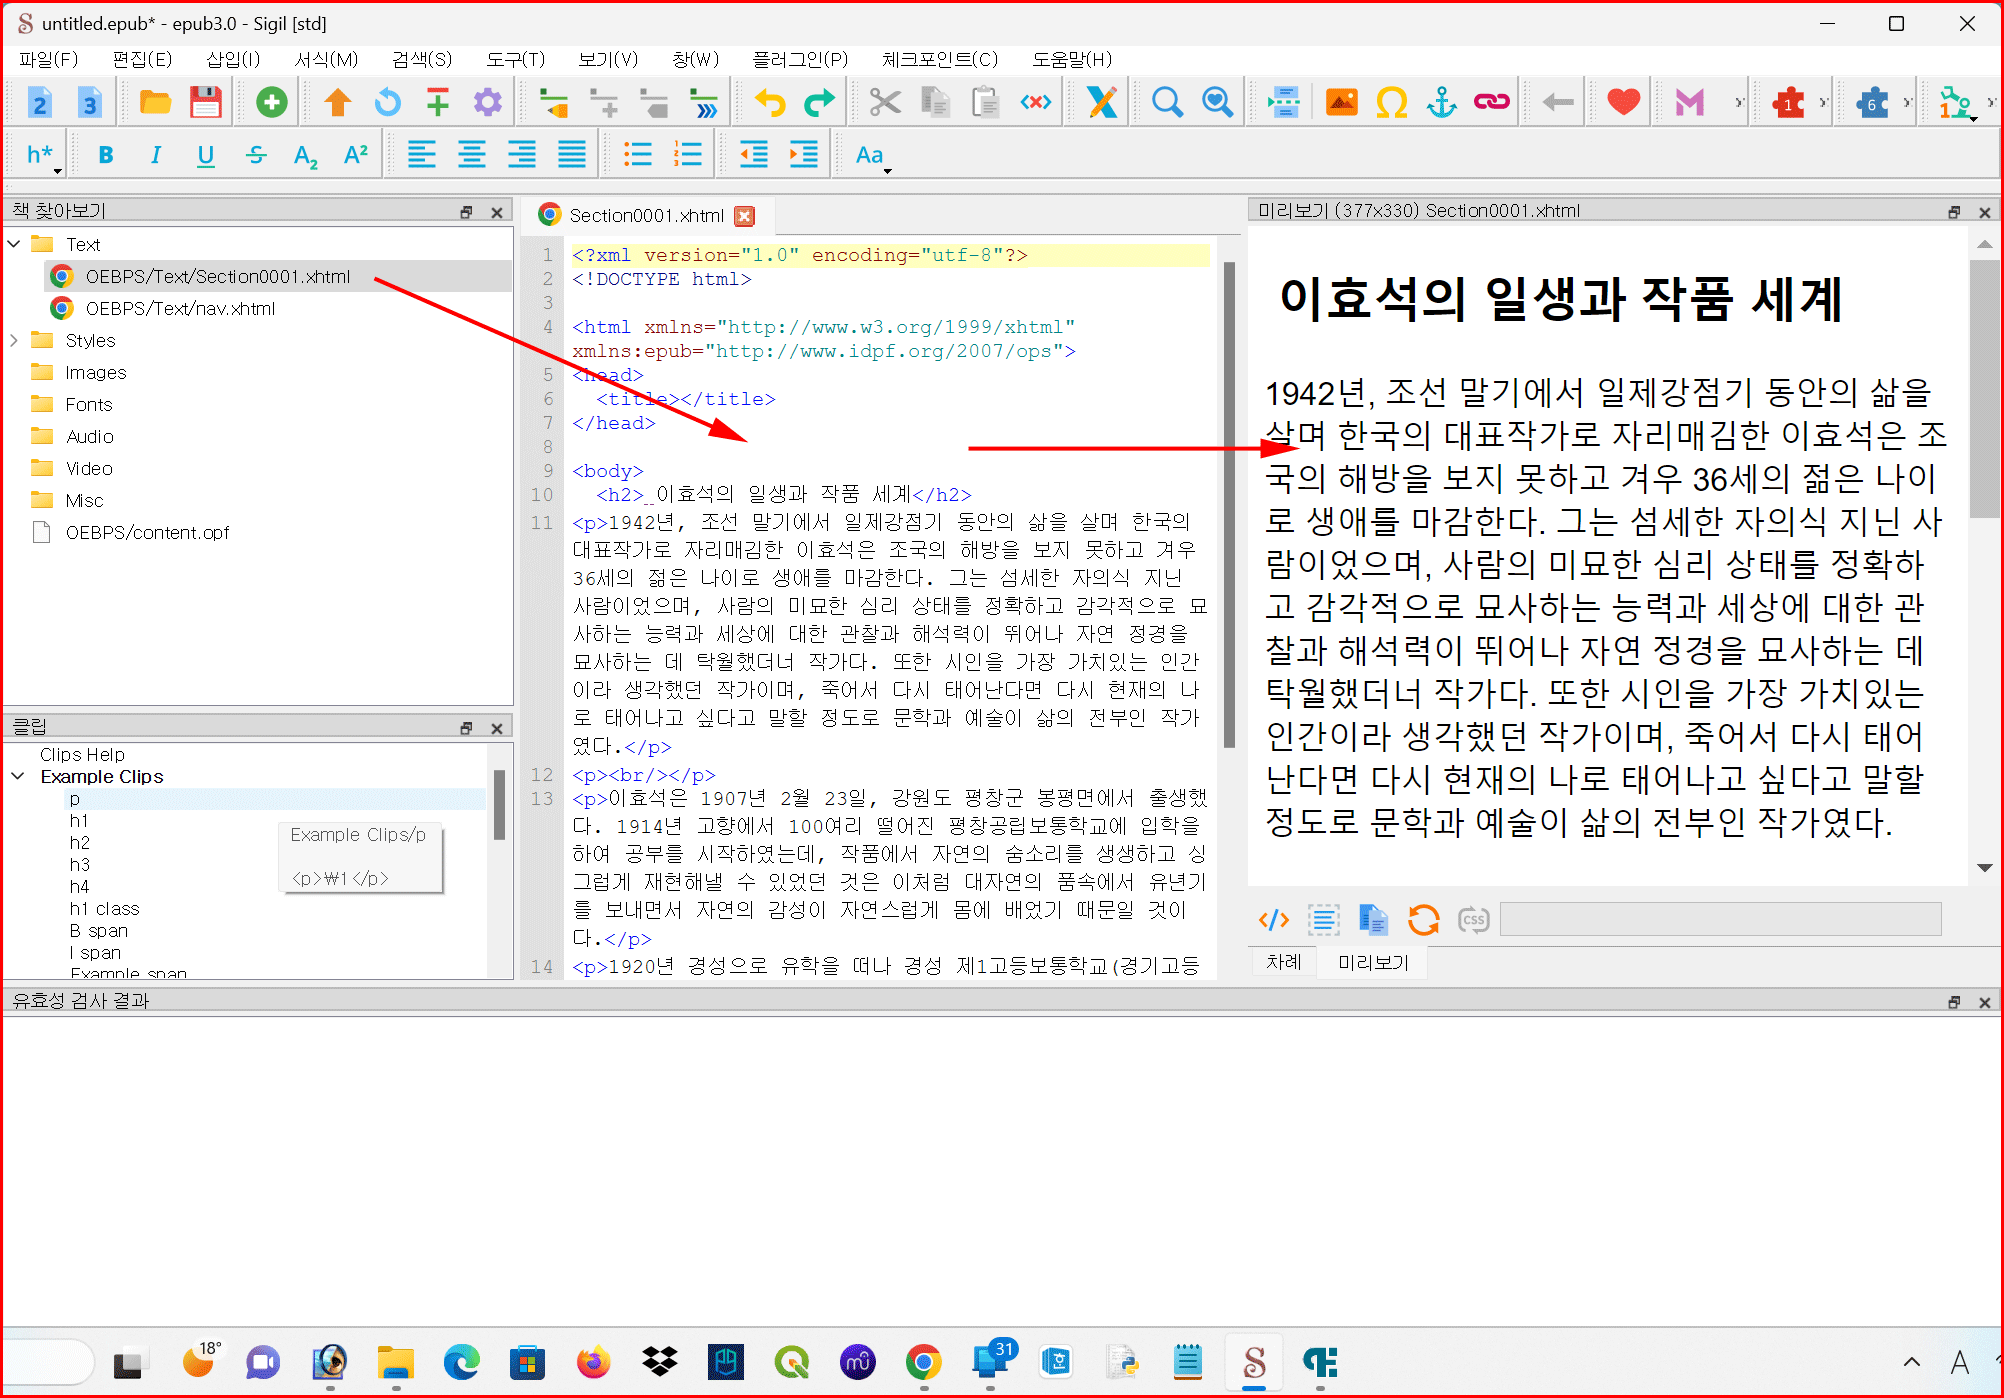Image resolution: width=2004 pixels, height=1398 pixels.
Task: Open the heading style h* dropdown
Action: (43, 155)
